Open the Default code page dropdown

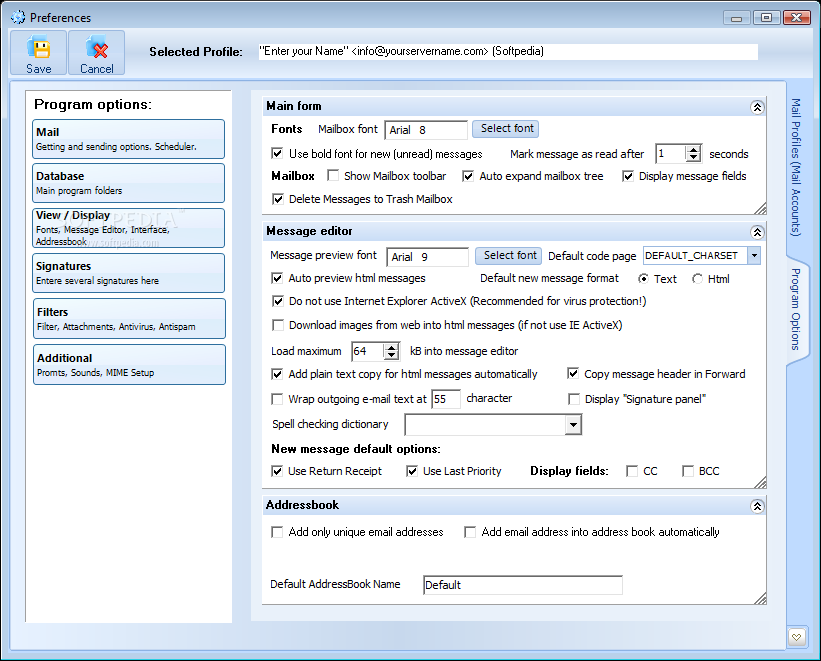(754, 256)
